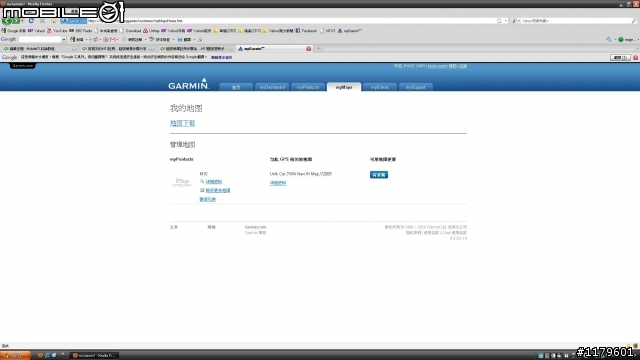Click the Windows Start button
The width and height of the screenshot is (640, 360).
point(15,356)
